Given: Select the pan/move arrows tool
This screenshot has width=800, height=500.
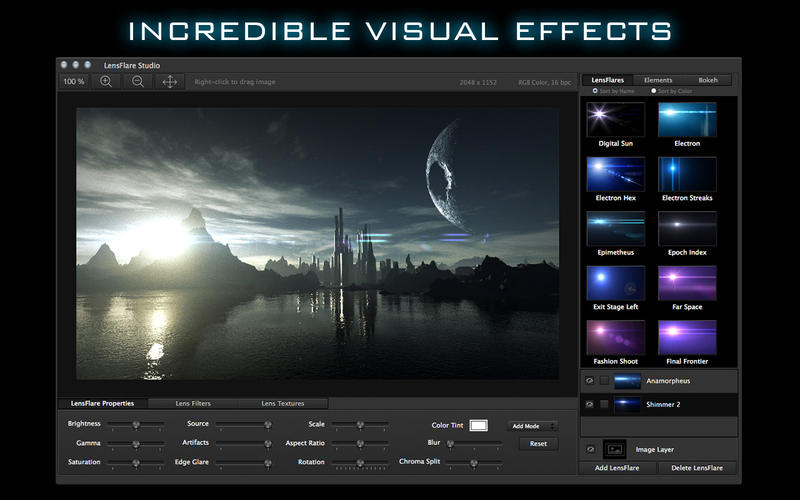Looking at the screenshot, I should pos(169,81).
